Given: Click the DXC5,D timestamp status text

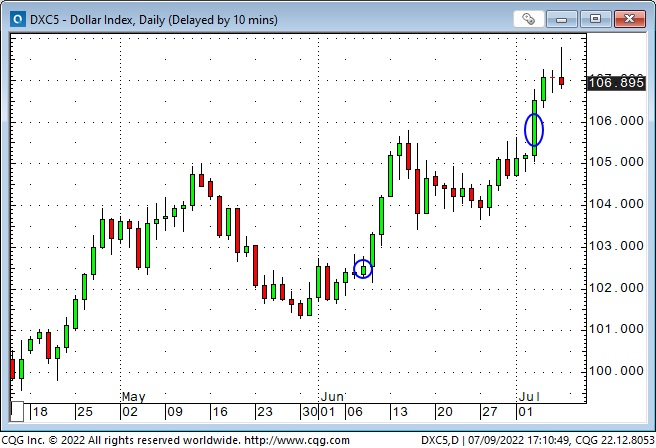Looking at the screenshot, I should click(537, 440).
